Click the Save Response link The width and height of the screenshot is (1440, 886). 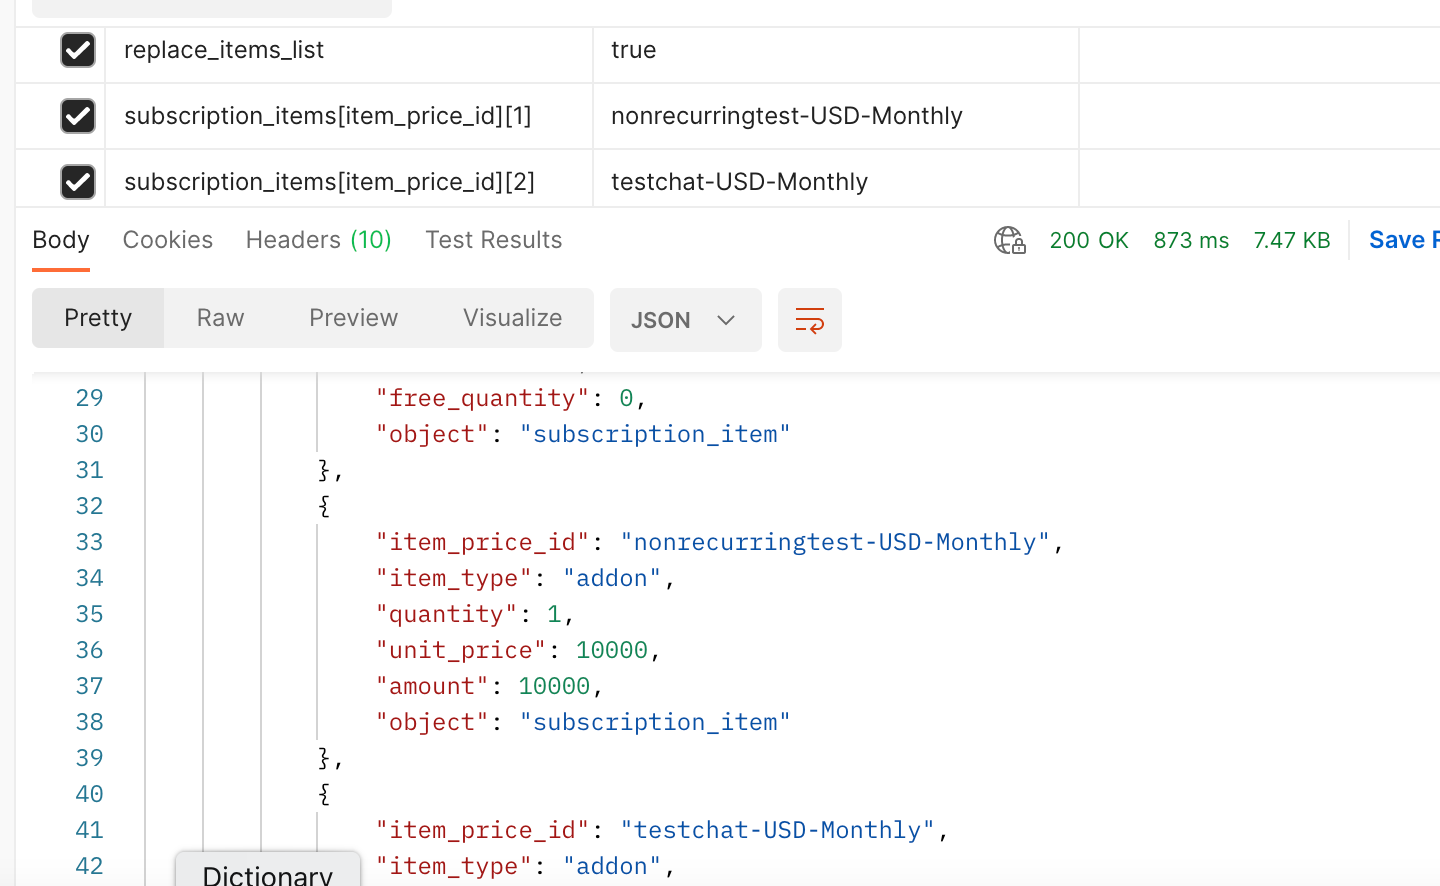pos(1403,240)
